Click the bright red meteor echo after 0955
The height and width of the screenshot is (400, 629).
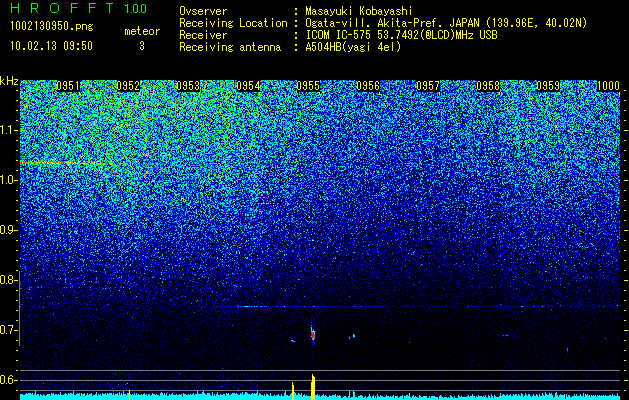(x=313, y=334)
